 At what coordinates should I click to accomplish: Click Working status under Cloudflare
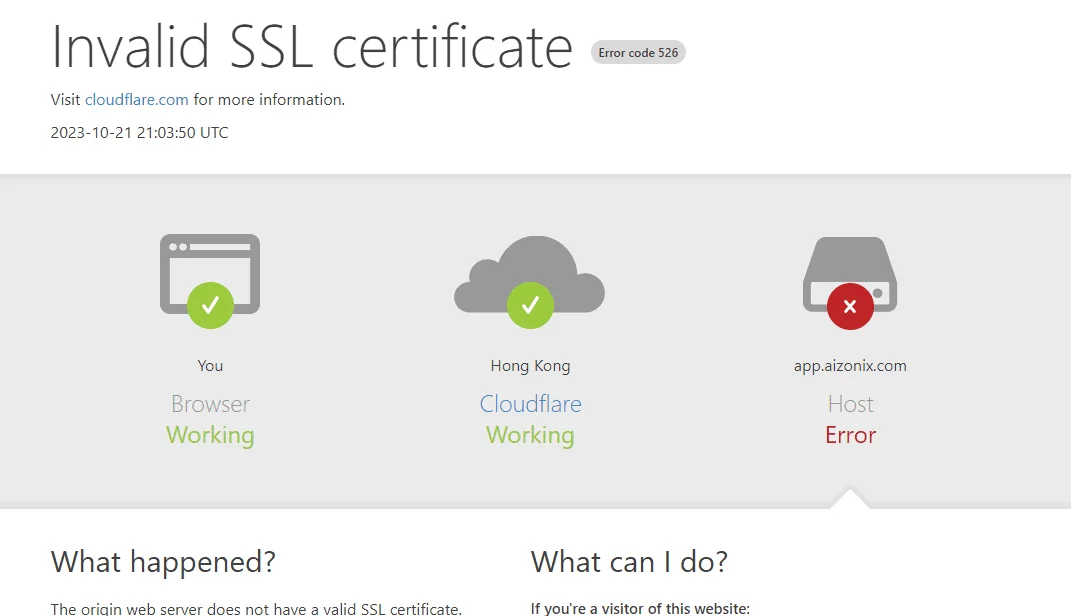click(530, 436)
